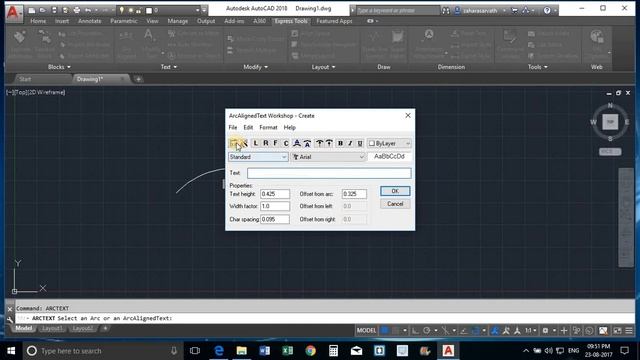Click the command line customize wrench icon

pos(10,319)
